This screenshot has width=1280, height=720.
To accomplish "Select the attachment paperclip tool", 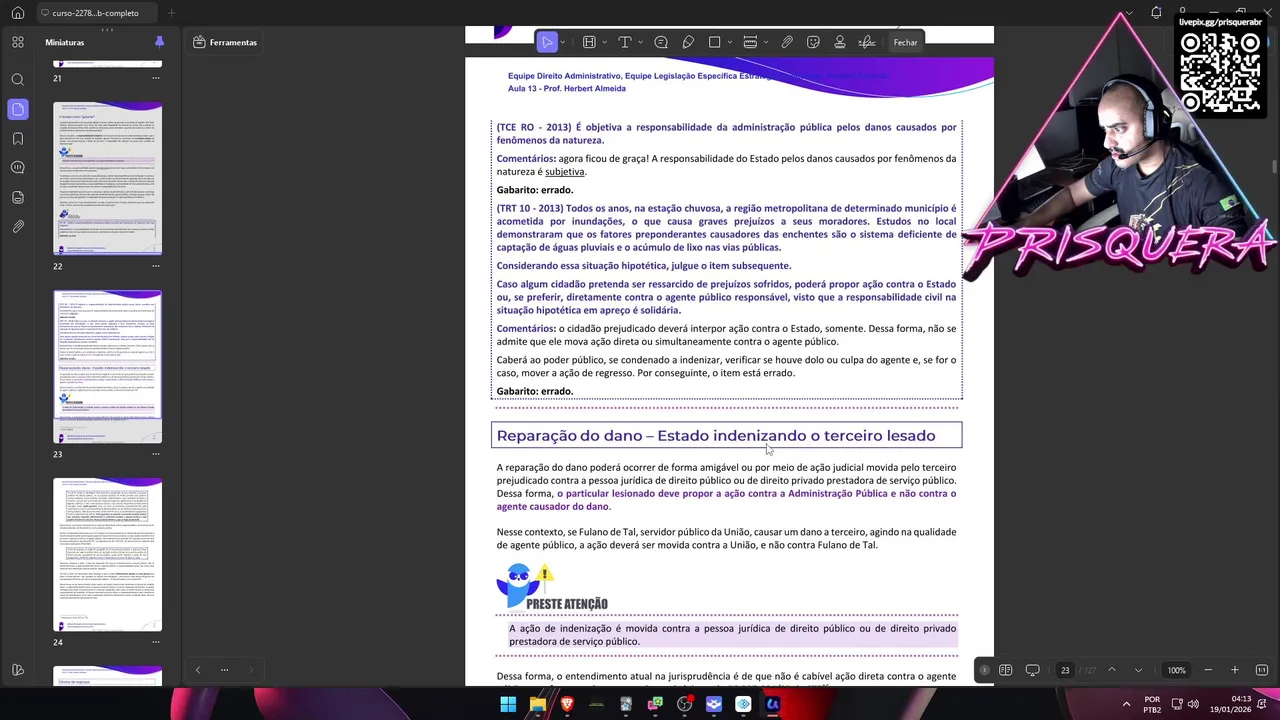I will tap(787, 42).
